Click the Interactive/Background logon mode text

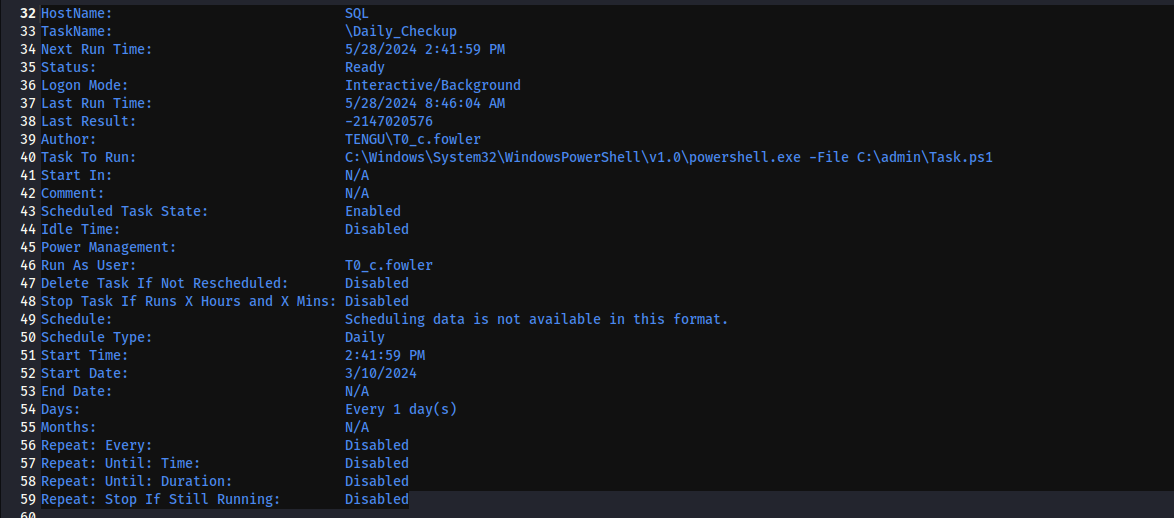[432, 85]
